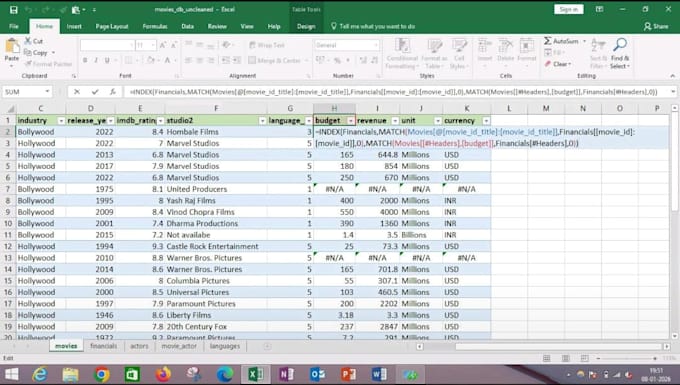Open Windows Start menu
Screen dimensions: 680x385
(12, 374)
